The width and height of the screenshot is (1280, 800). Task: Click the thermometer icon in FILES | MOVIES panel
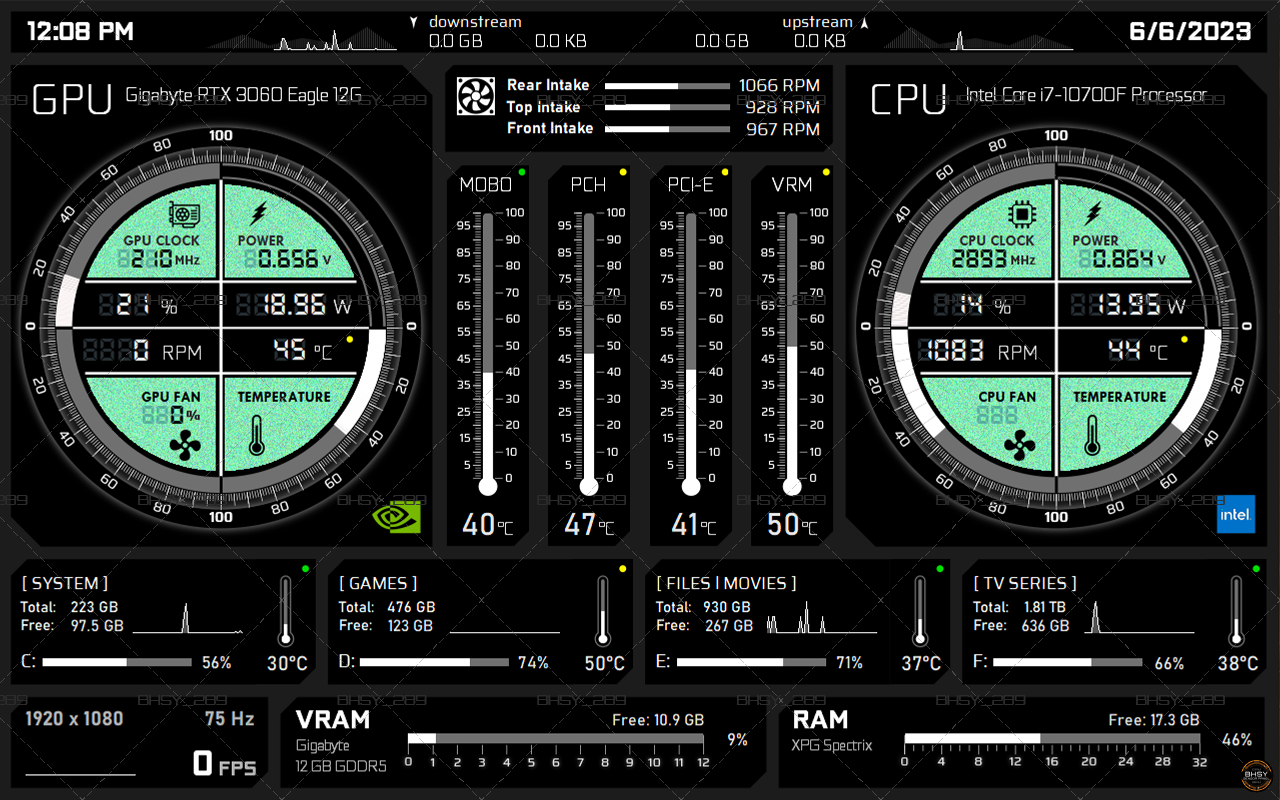click(920, 611)
